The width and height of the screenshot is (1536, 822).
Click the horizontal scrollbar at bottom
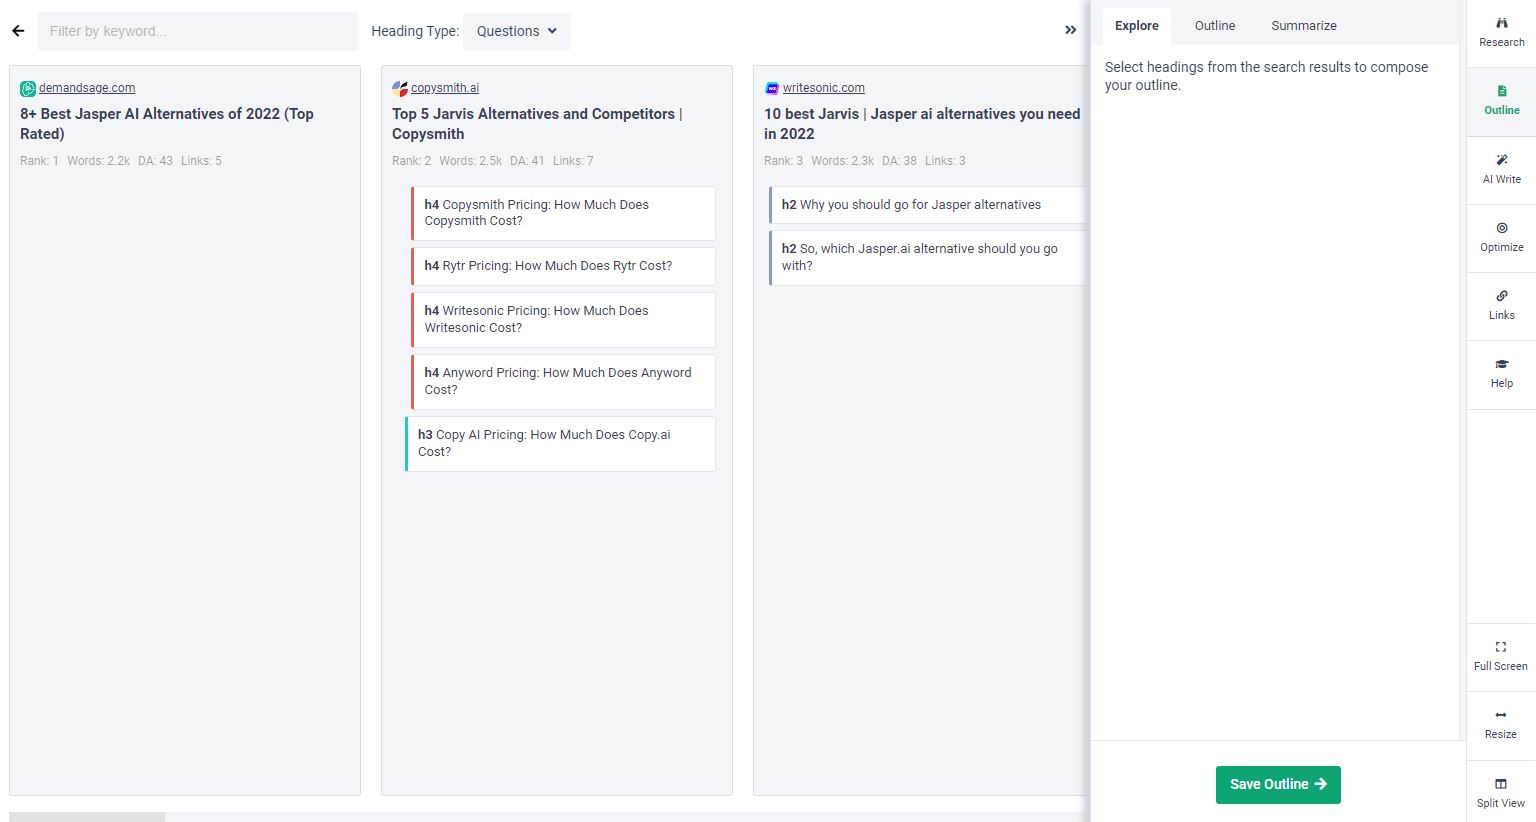pyautogui.click(x=87, y=817)
